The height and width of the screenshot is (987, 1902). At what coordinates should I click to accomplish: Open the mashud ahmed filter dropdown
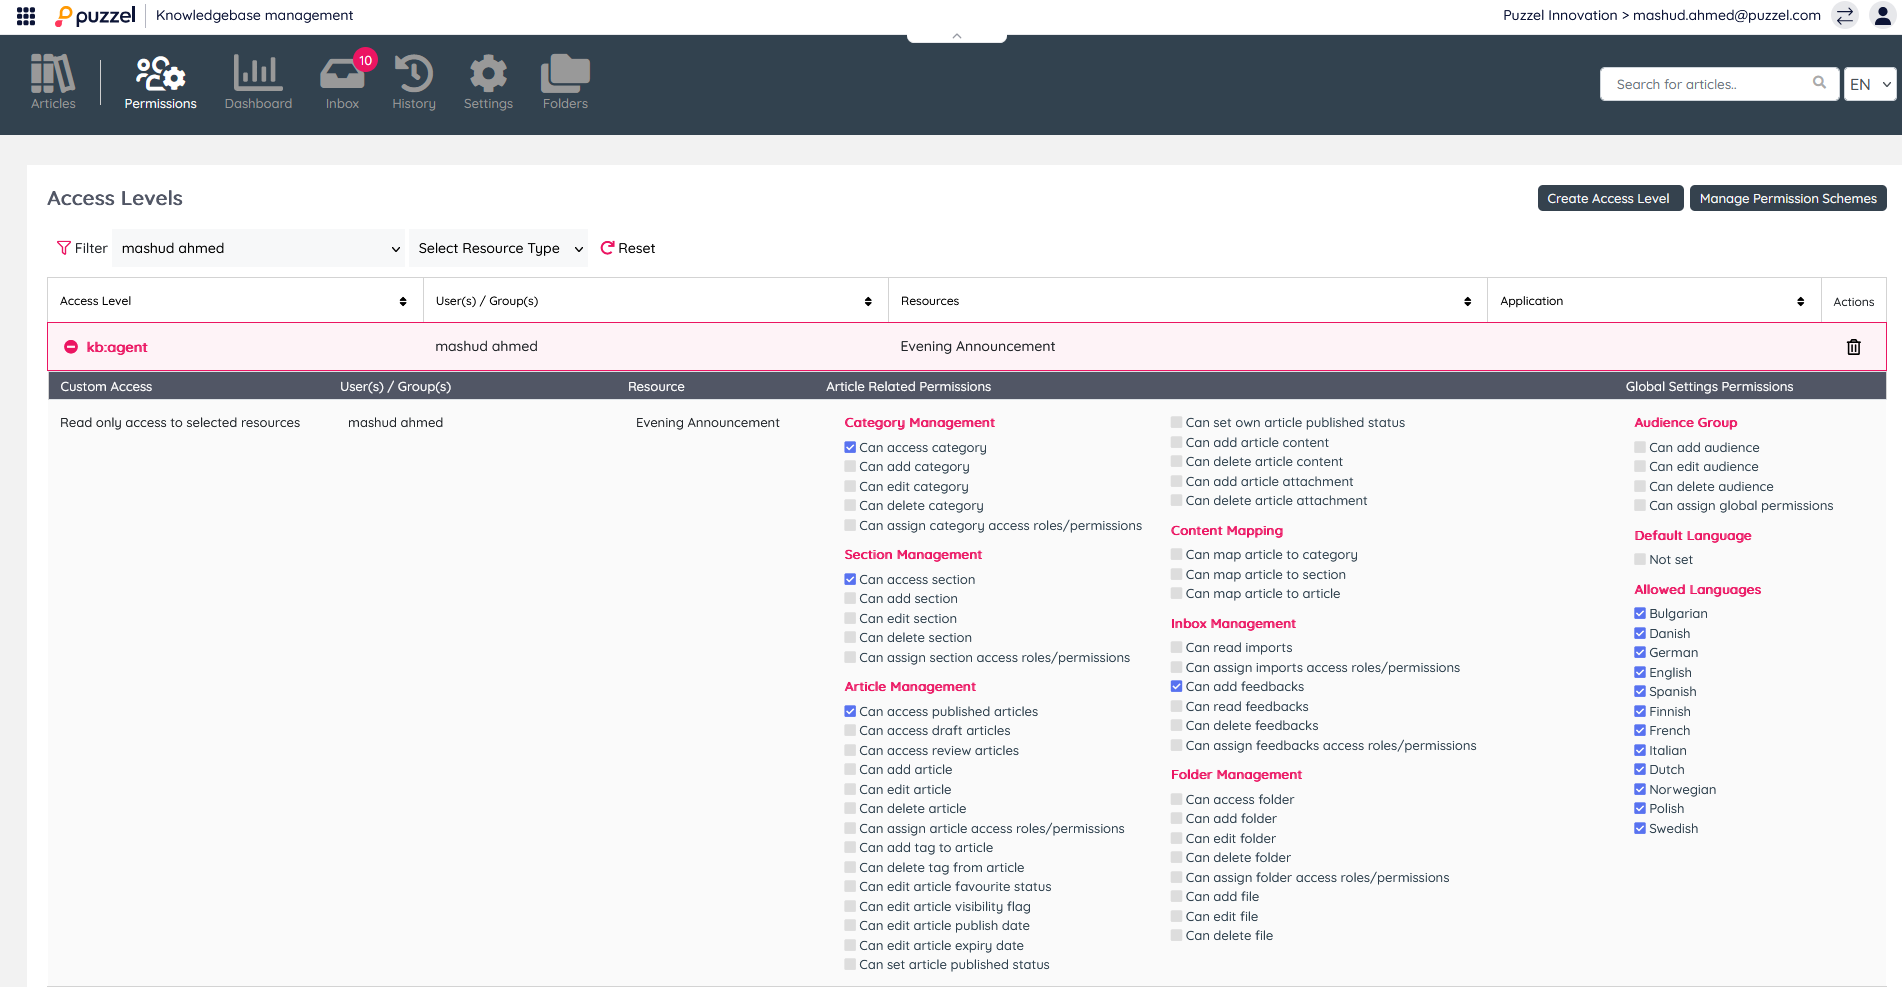(259, 249)
